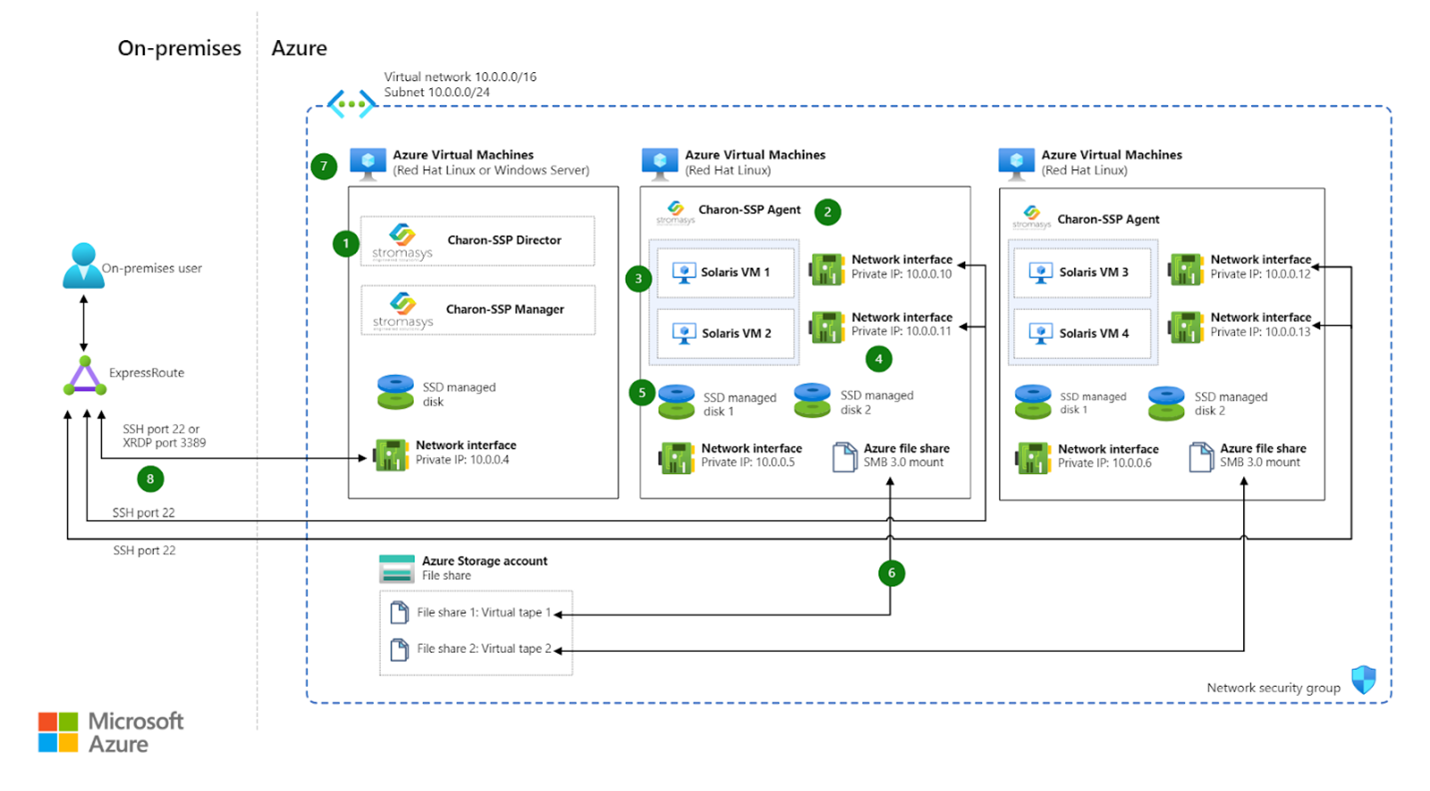Image resolution: width=1430 pixels, height=791 pixels.
Task: Select the Solaris VM 4 monitor icon
Action: 1043,333
